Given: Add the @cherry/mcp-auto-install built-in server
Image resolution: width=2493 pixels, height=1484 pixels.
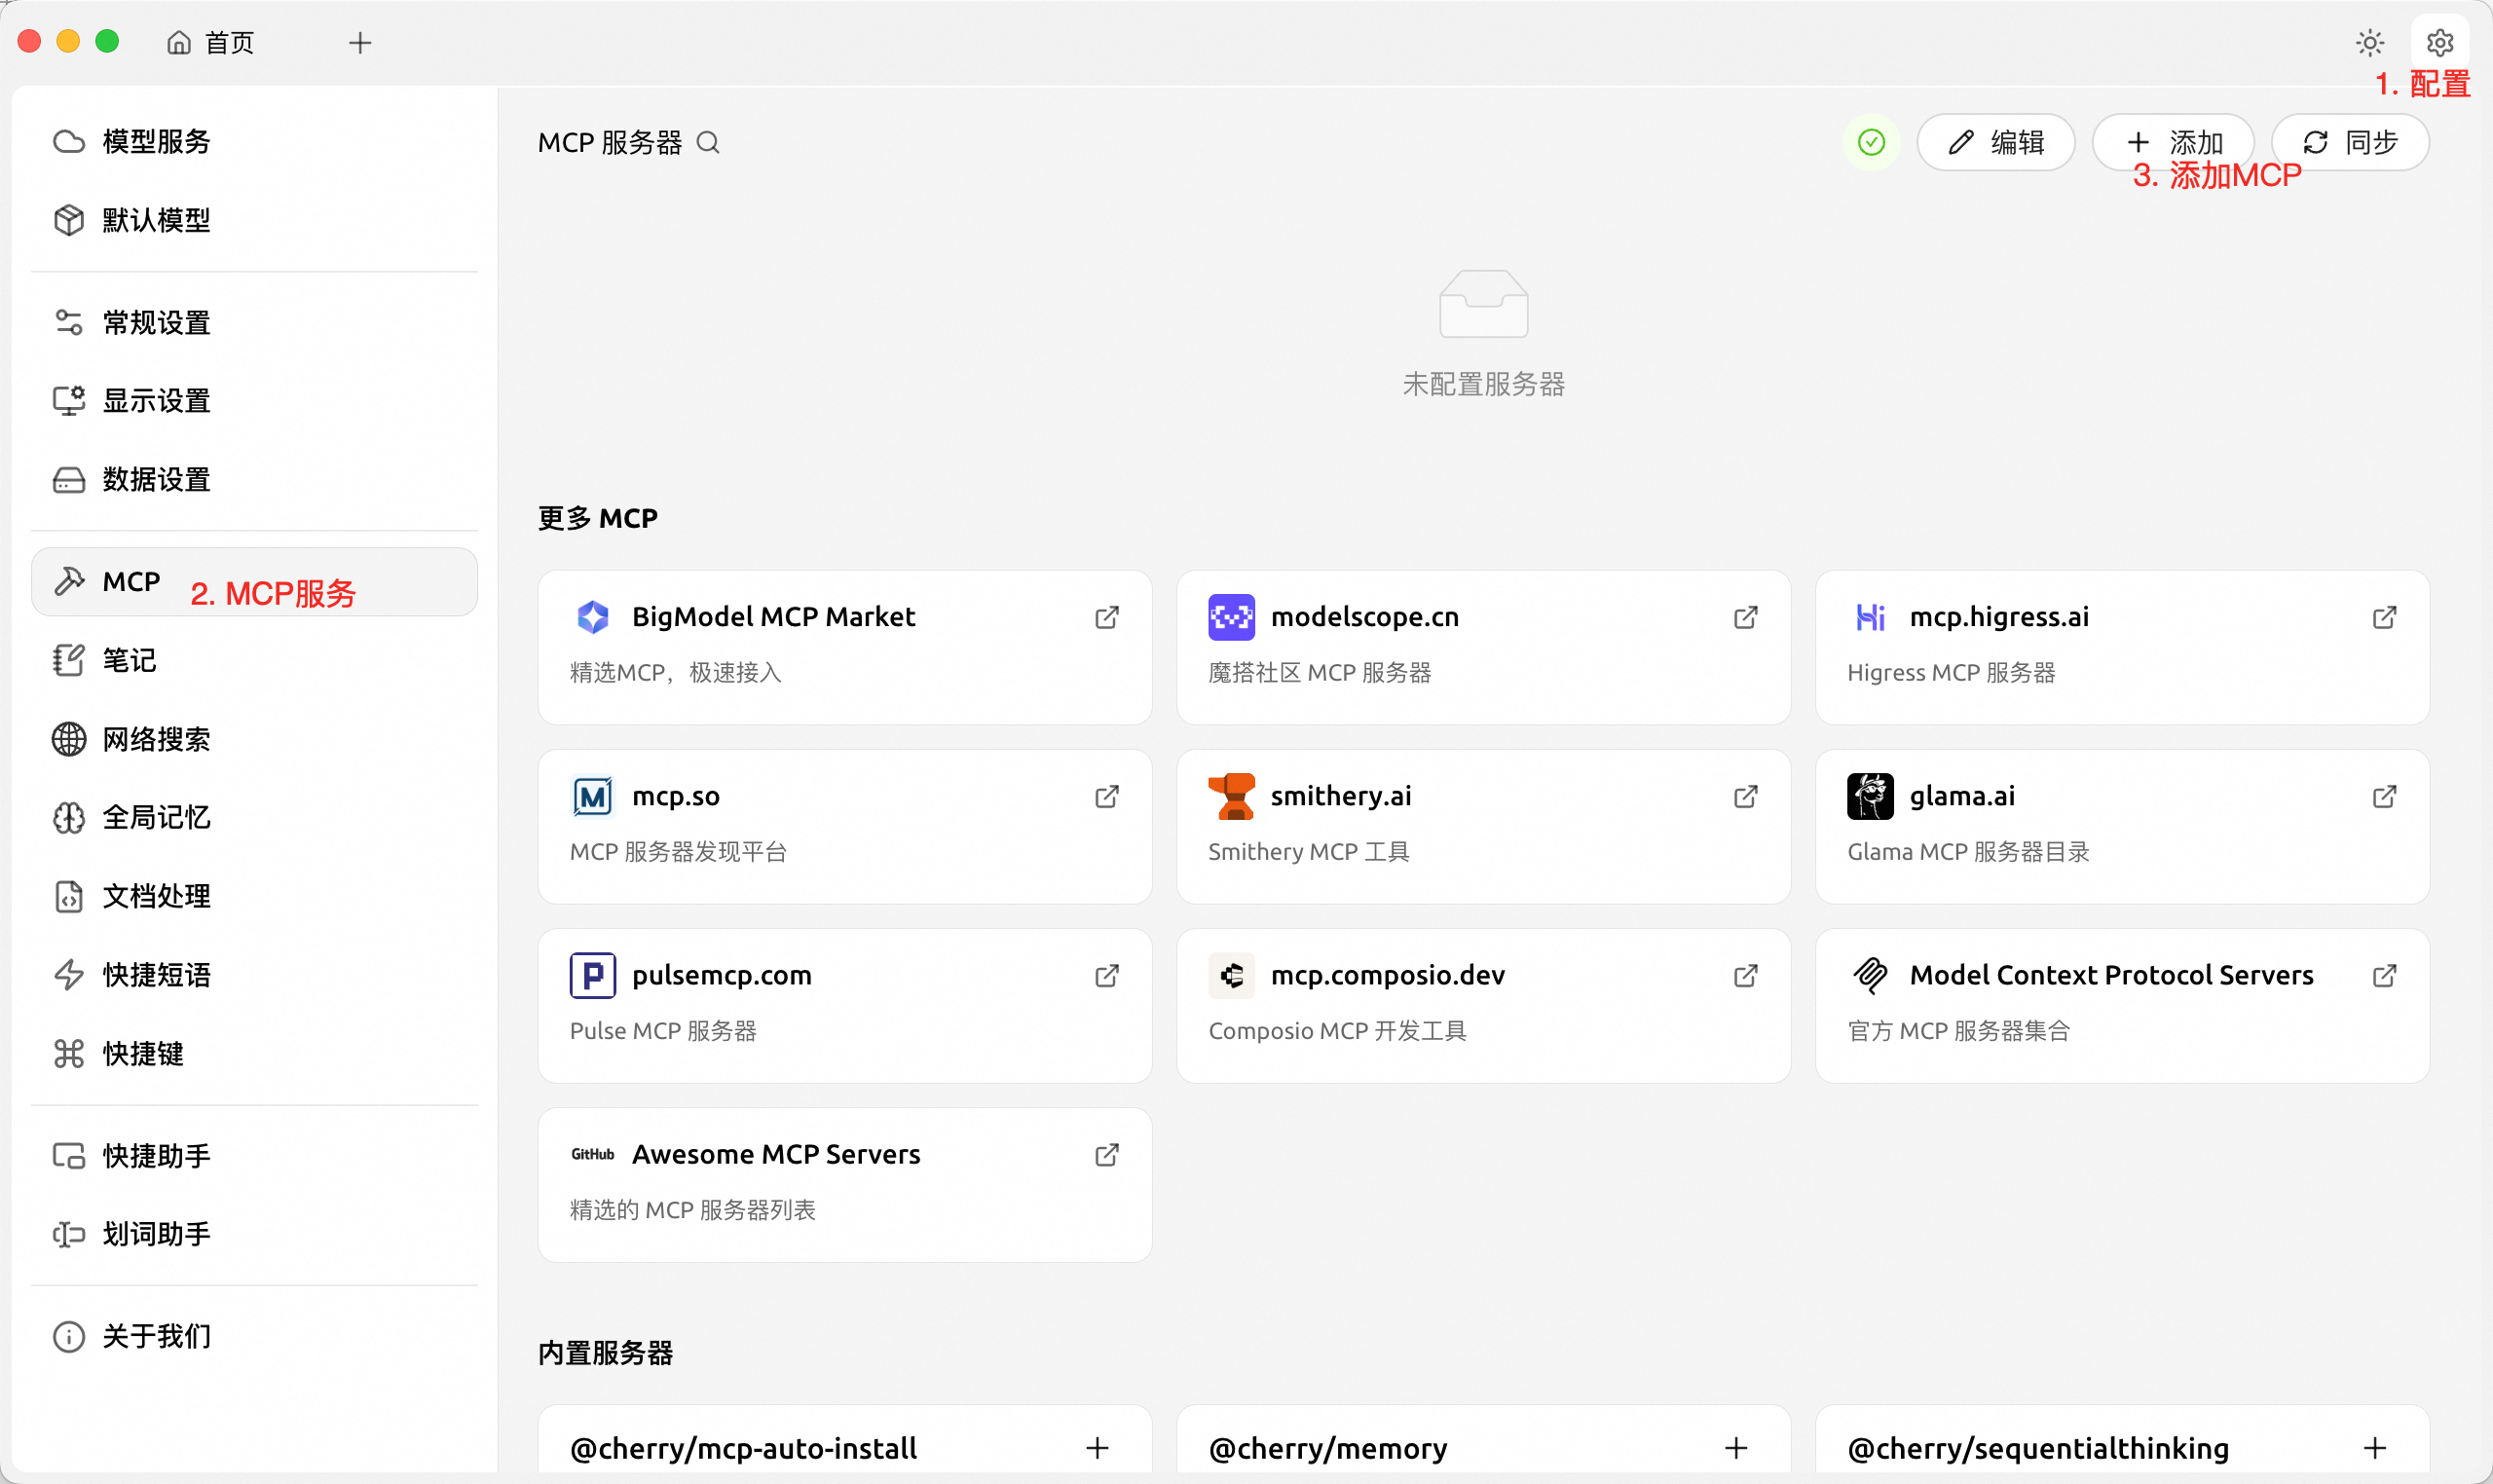Looking at the screenshot, I should 1097,1448.
